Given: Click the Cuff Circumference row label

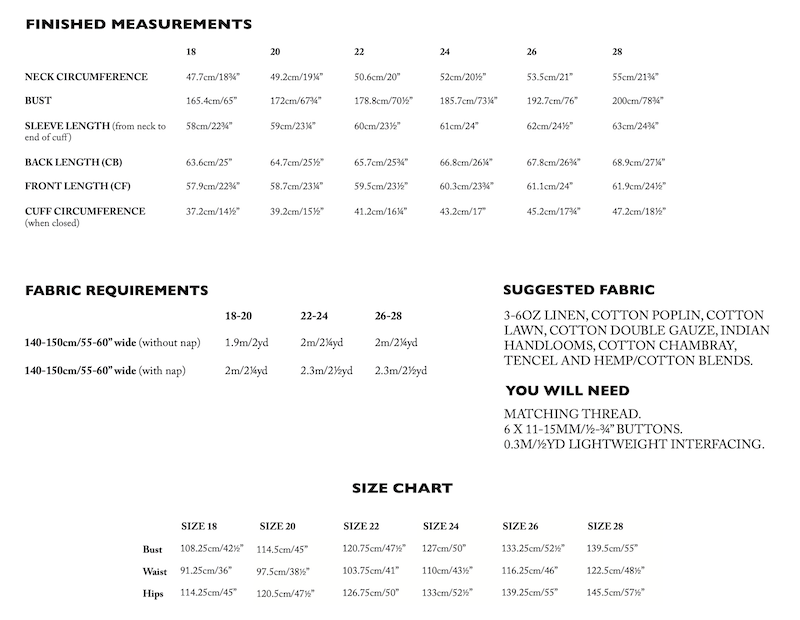Looking at the screenshot, I should (x=85, y=212).
